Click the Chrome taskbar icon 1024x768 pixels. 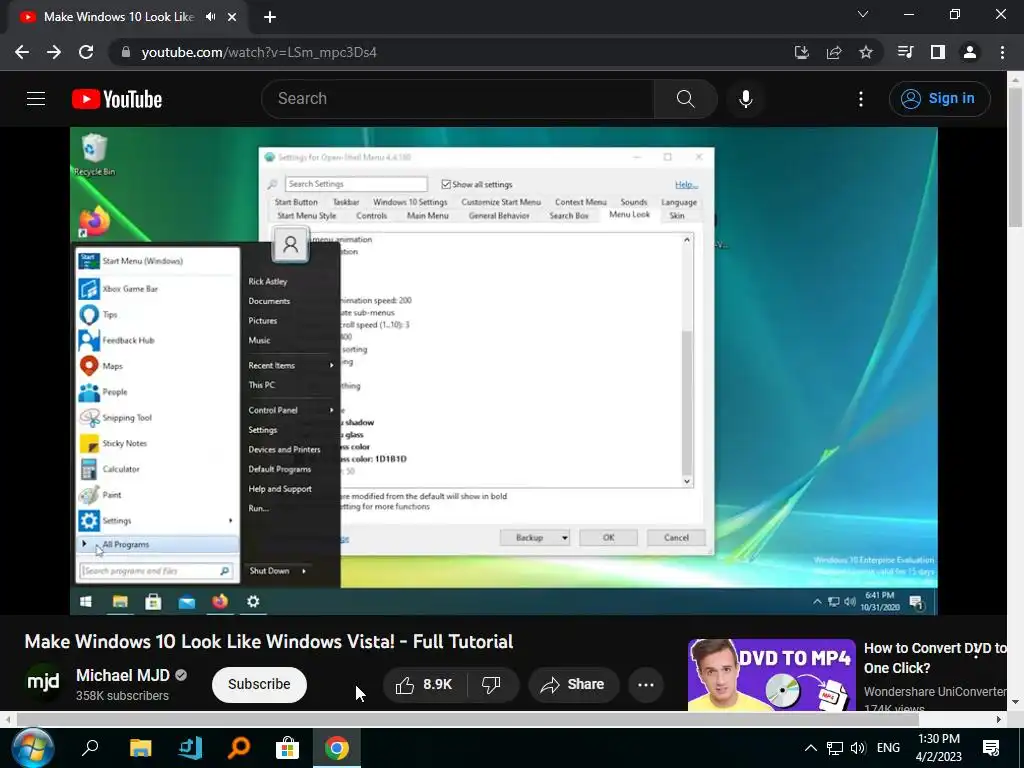point(336,748)
